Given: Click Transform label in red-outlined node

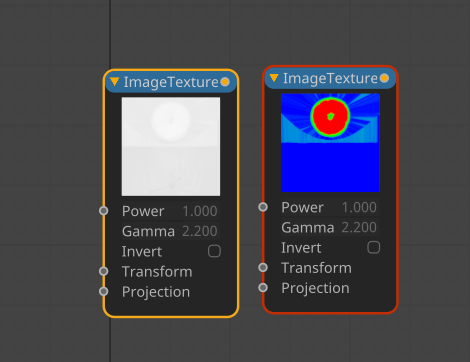Looking at the screenshot, I should click(316, 268).
